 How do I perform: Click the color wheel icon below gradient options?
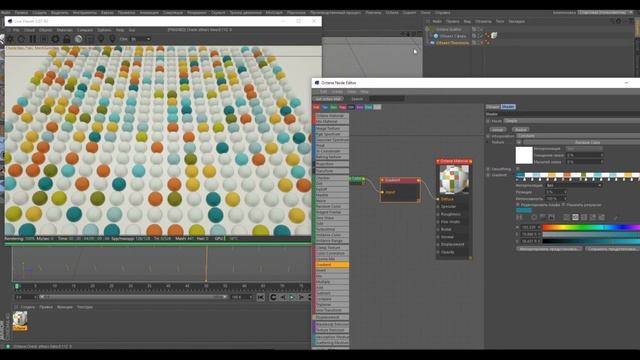[x=534, y=217]
